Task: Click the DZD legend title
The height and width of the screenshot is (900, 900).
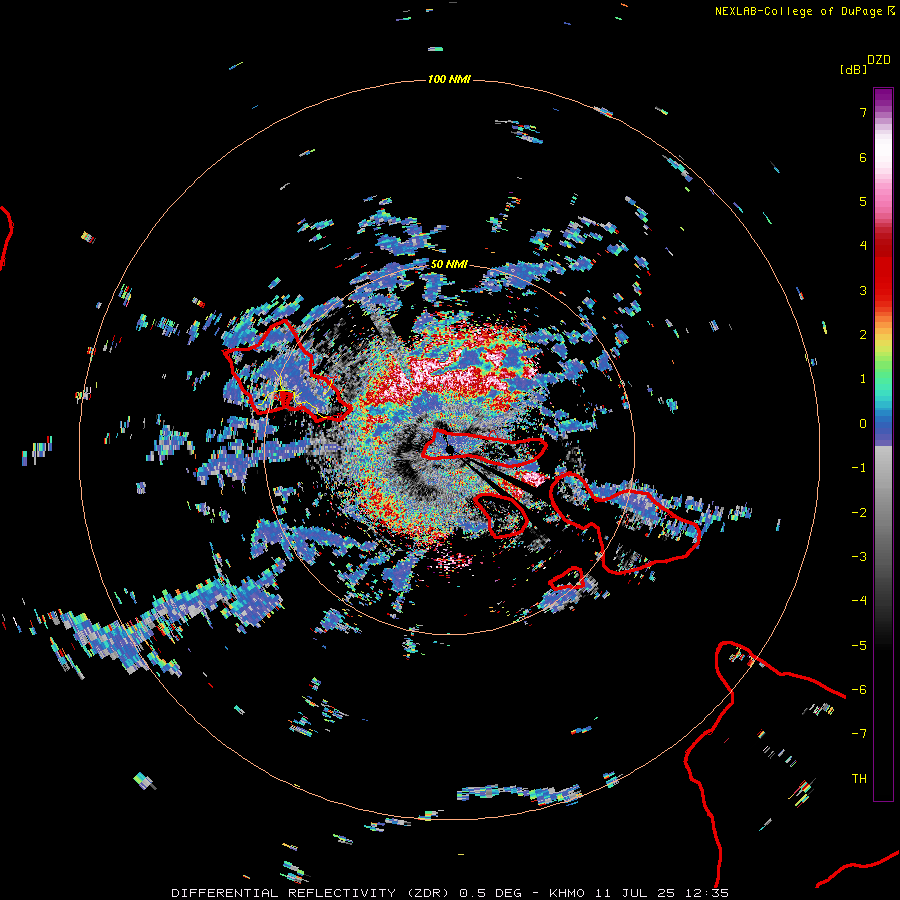Action: tap(879, 60)
